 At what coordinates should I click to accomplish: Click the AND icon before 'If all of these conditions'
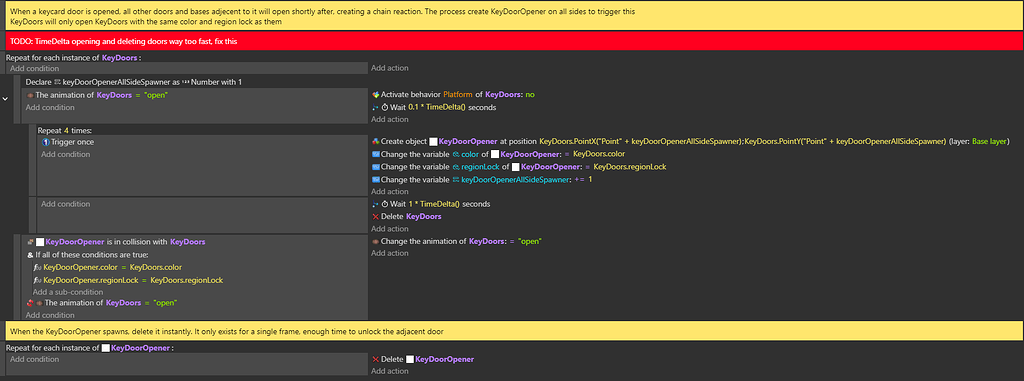30,255
